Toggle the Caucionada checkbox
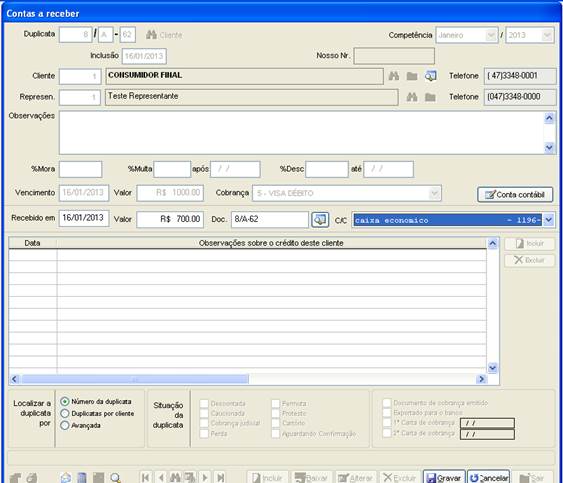Screen dimensions: 563x483 tap(204, 413)
